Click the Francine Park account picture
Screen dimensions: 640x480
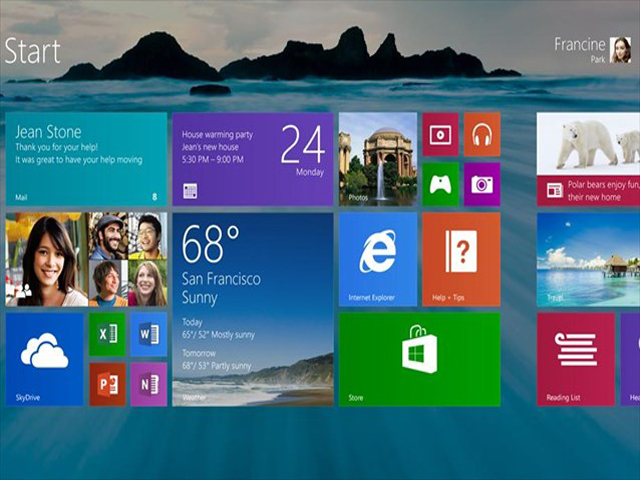tap(621, 49)
